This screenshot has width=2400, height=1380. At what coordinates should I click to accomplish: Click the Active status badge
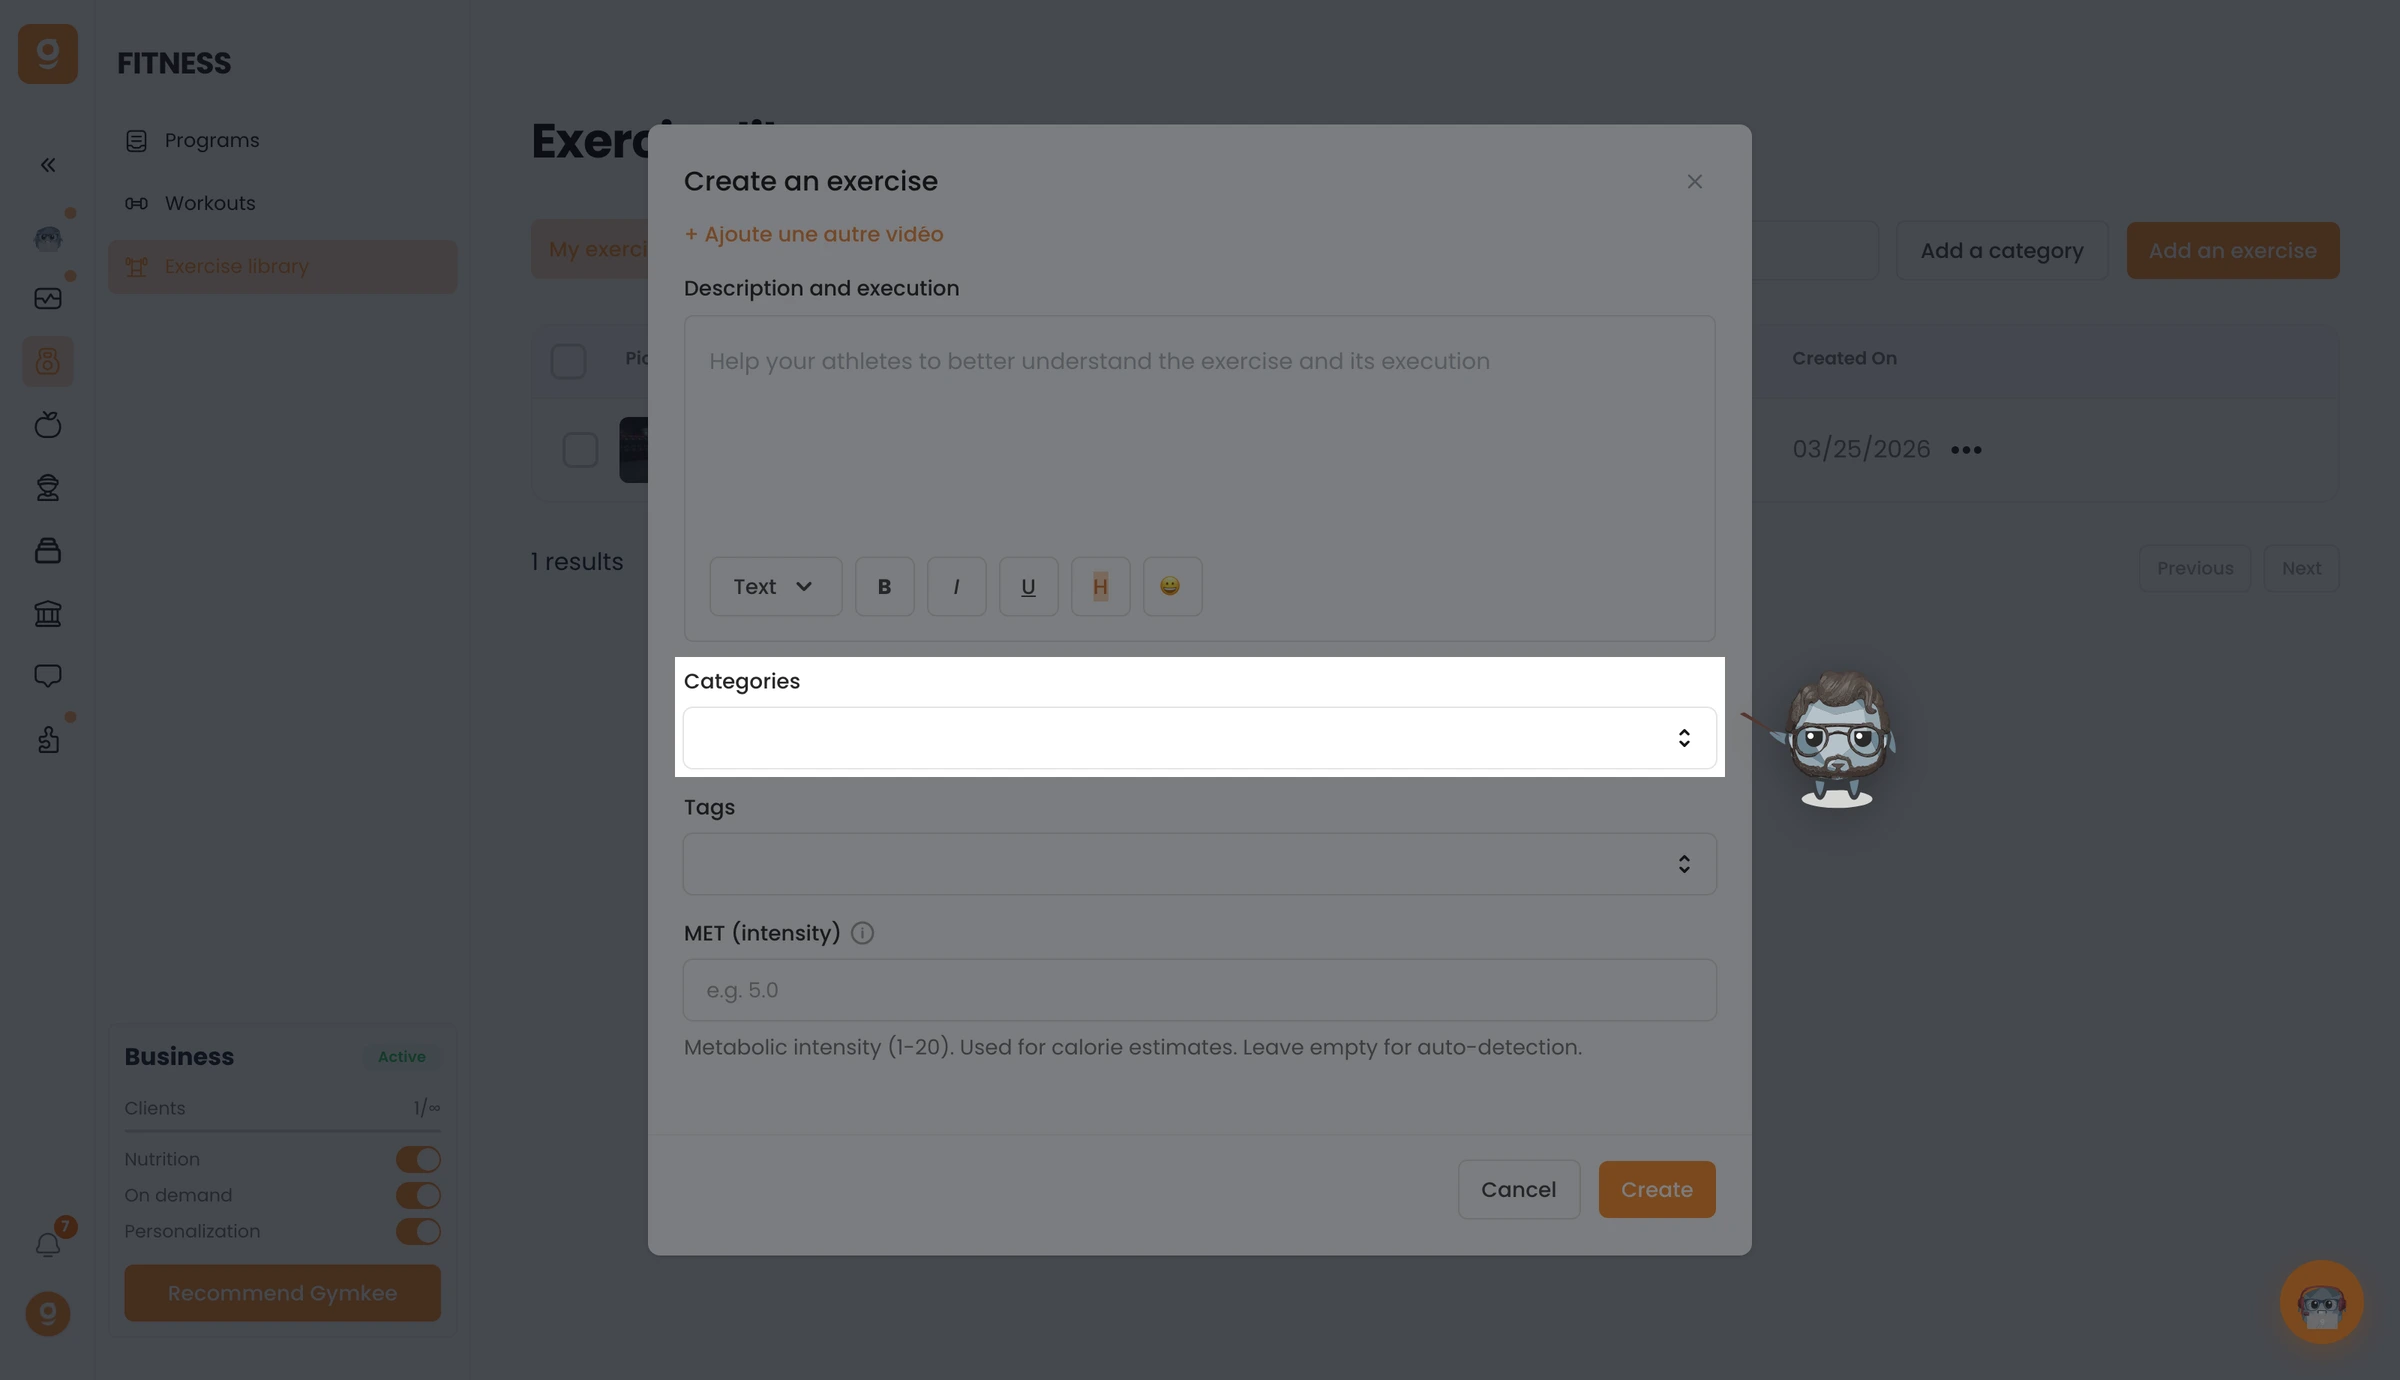coord(402,1057)
